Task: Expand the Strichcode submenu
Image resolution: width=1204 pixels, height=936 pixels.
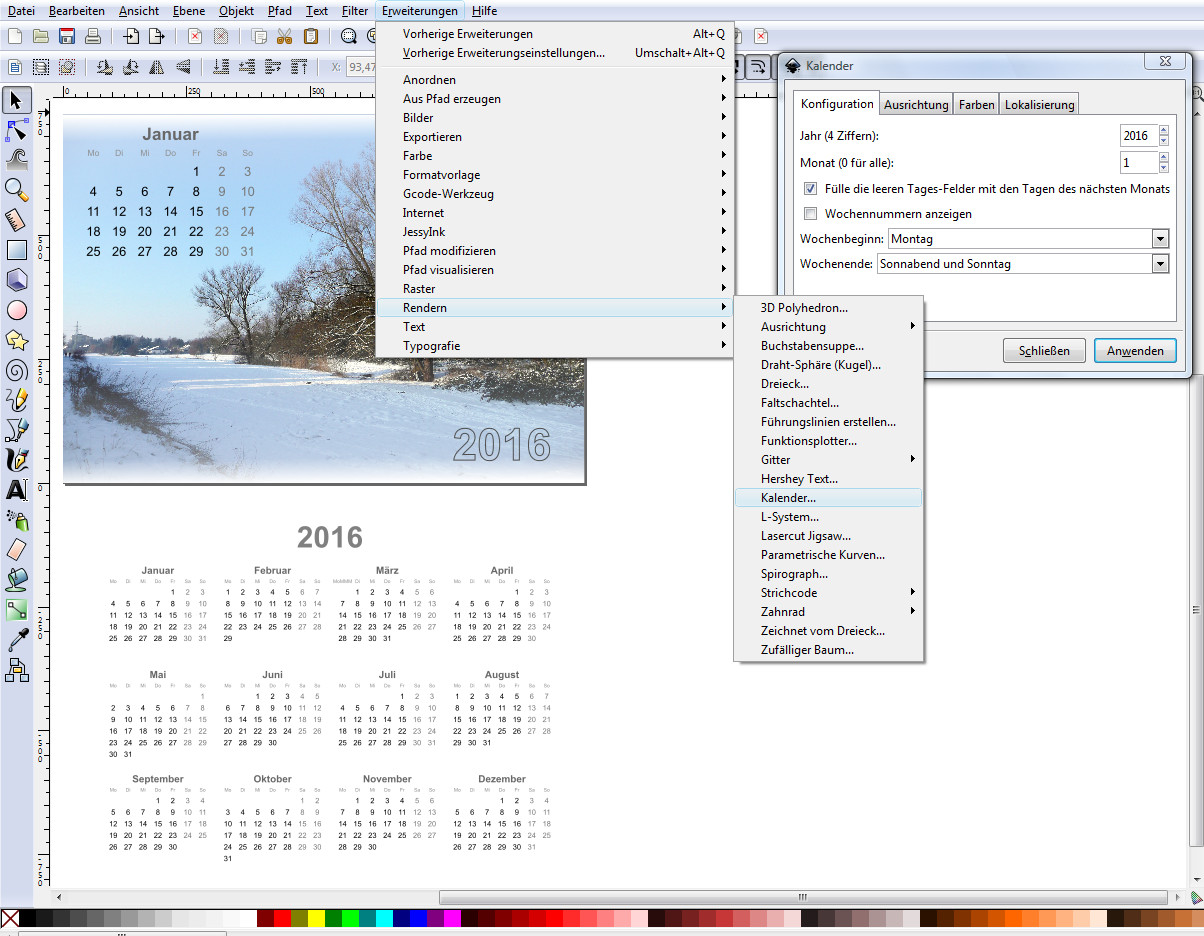Action: (x=828, y=593)
